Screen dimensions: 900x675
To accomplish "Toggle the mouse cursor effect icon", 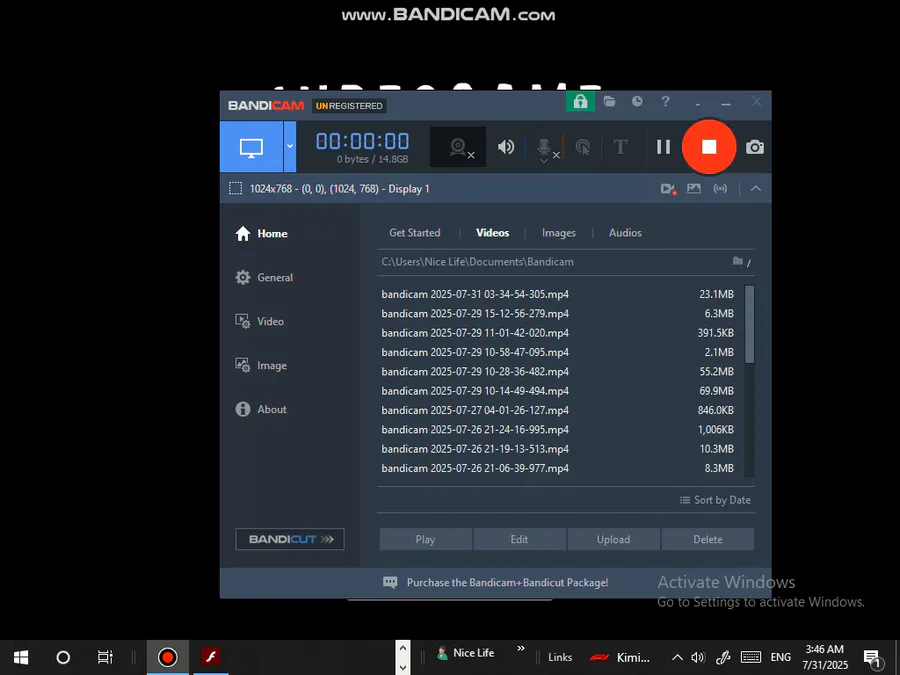I will point(583,147).
